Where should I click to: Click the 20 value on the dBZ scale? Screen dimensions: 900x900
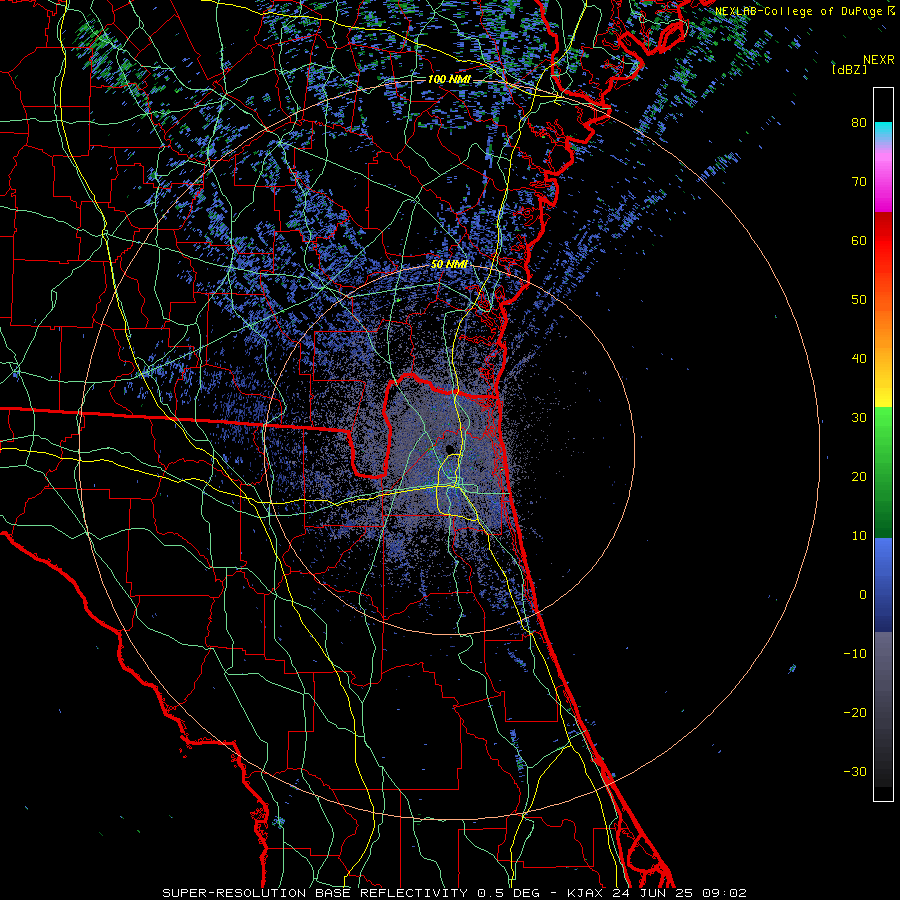[859, 477]
